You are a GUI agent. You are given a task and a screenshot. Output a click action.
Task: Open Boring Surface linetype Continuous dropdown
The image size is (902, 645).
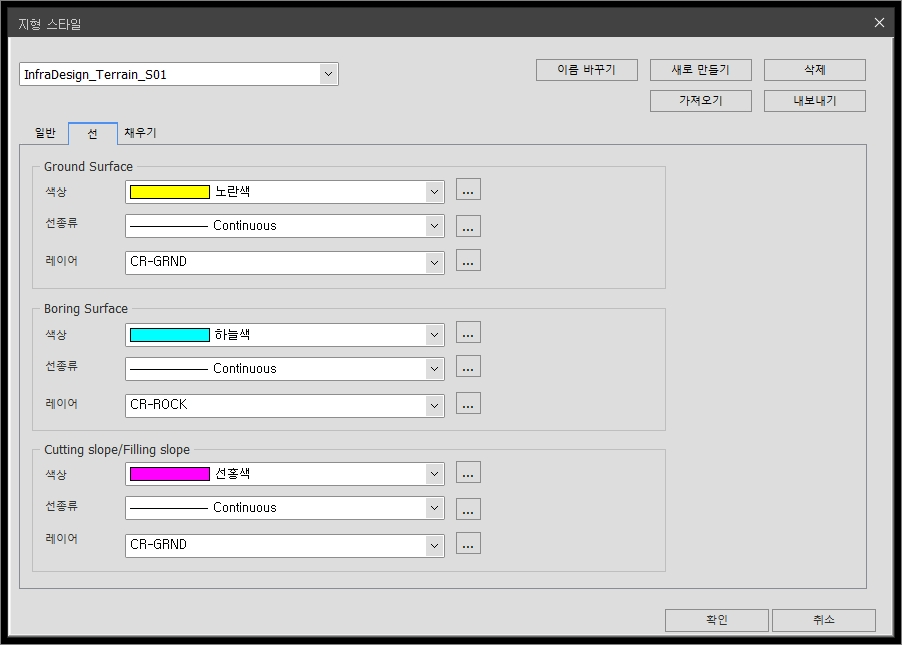[x=285, y=368]
